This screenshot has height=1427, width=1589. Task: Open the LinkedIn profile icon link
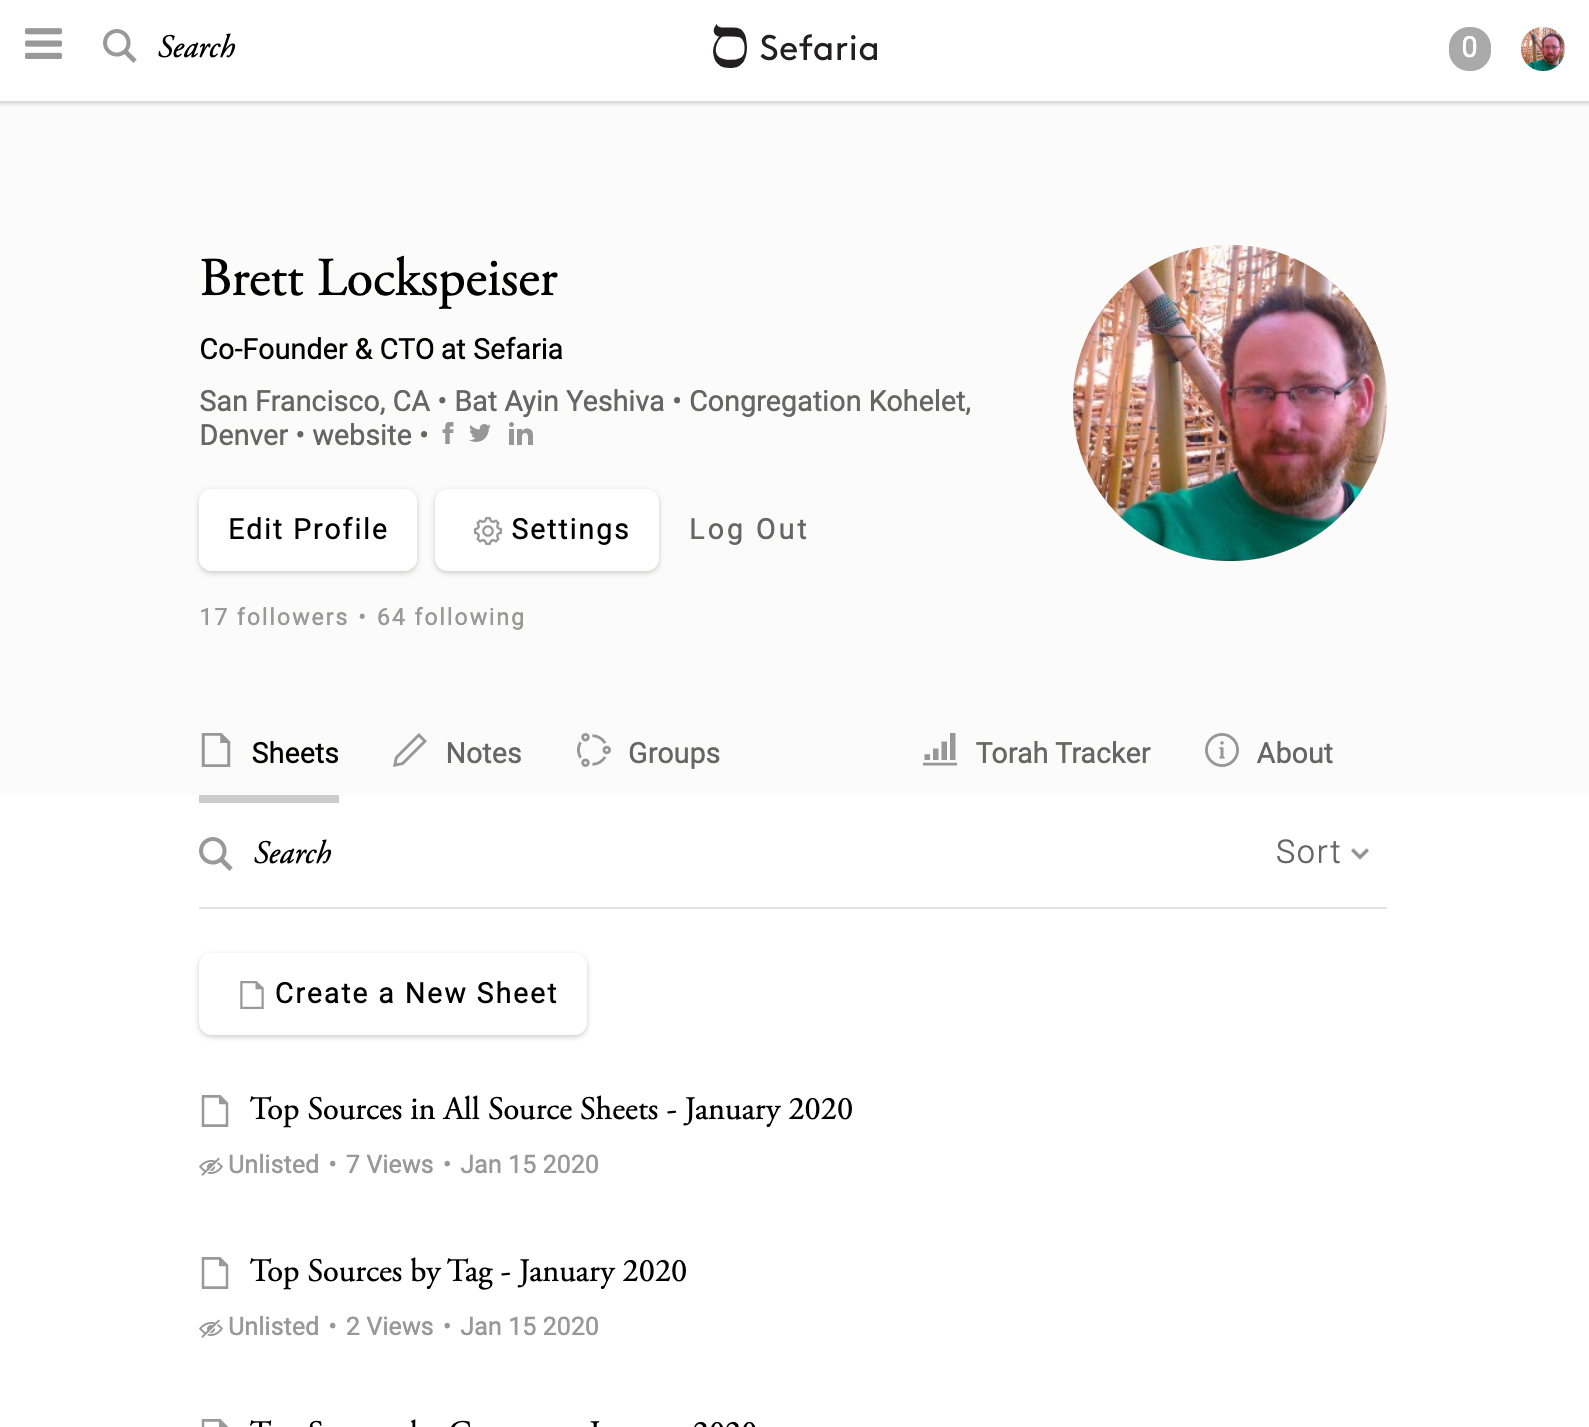coord(520,434)
